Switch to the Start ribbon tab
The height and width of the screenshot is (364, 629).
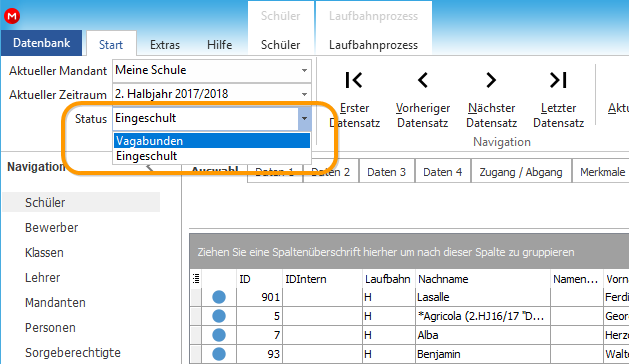[x=111, y=45]
